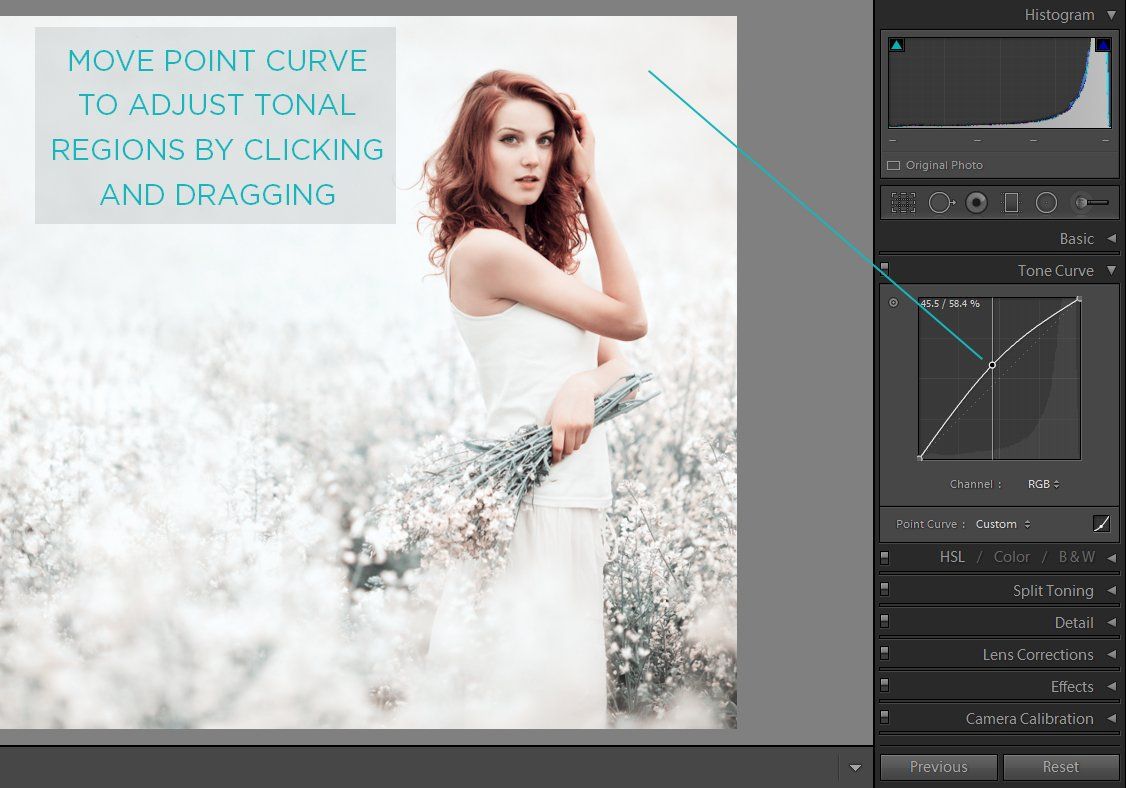Click the Previous button
The height and width of the screenshot is (788, 1126).
coord(939,766)
